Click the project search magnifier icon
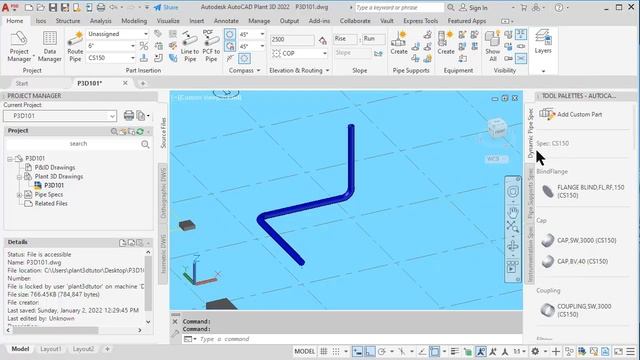The height and width of the screenshot is (360, 640). point(145,144)
